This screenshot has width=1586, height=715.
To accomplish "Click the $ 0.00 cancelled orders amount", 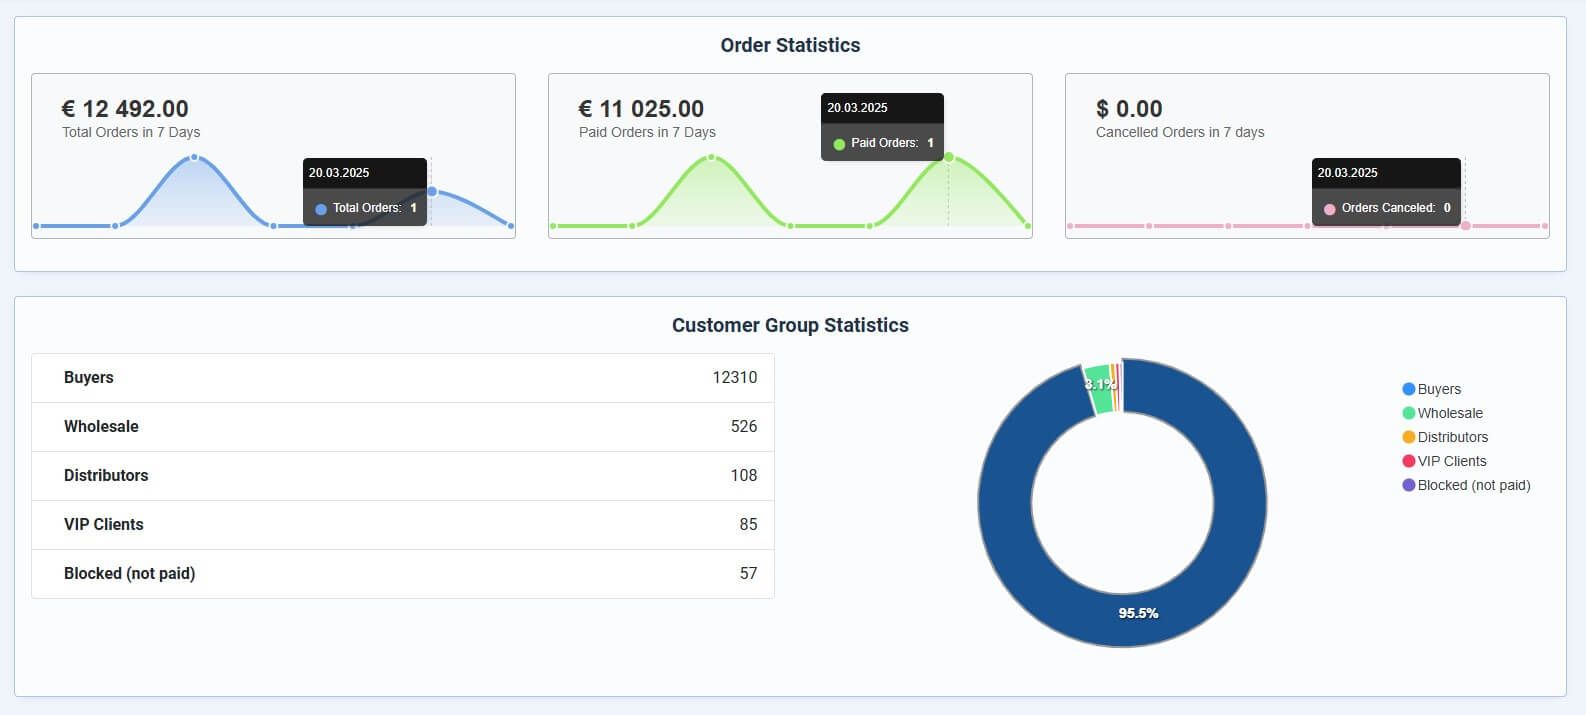I will tap(1129, 109).
